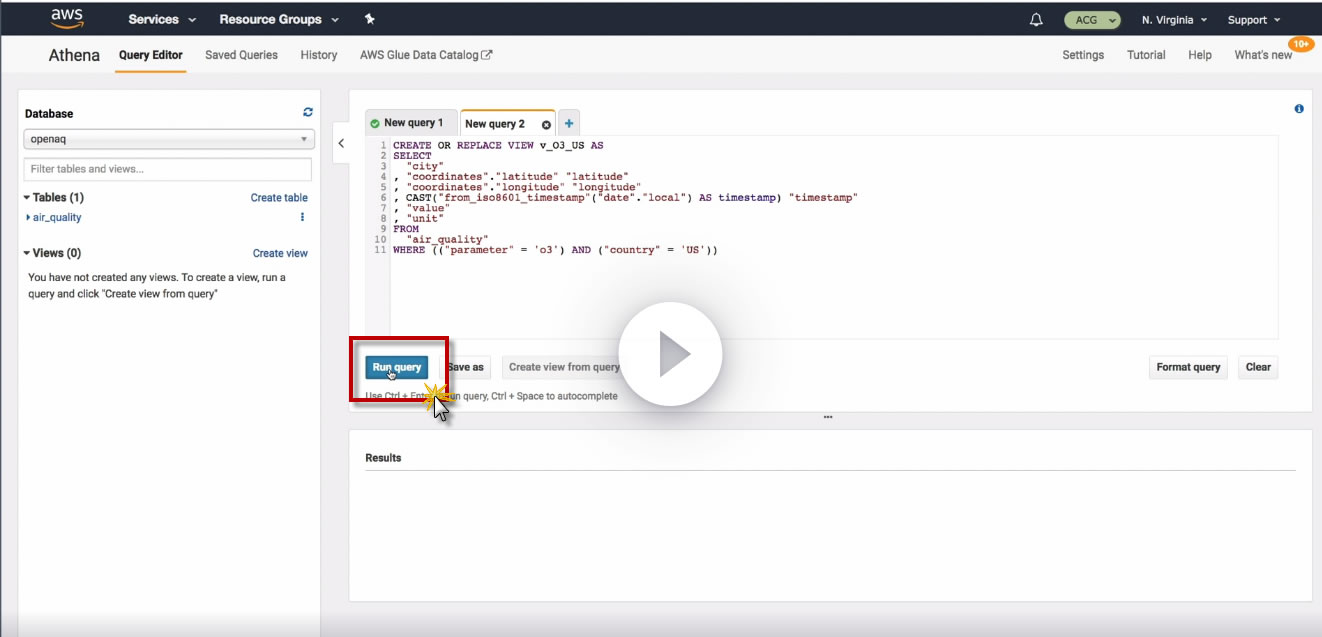1322x637 pixels.
Task: Open the History tab
Action: click(318, 55)
